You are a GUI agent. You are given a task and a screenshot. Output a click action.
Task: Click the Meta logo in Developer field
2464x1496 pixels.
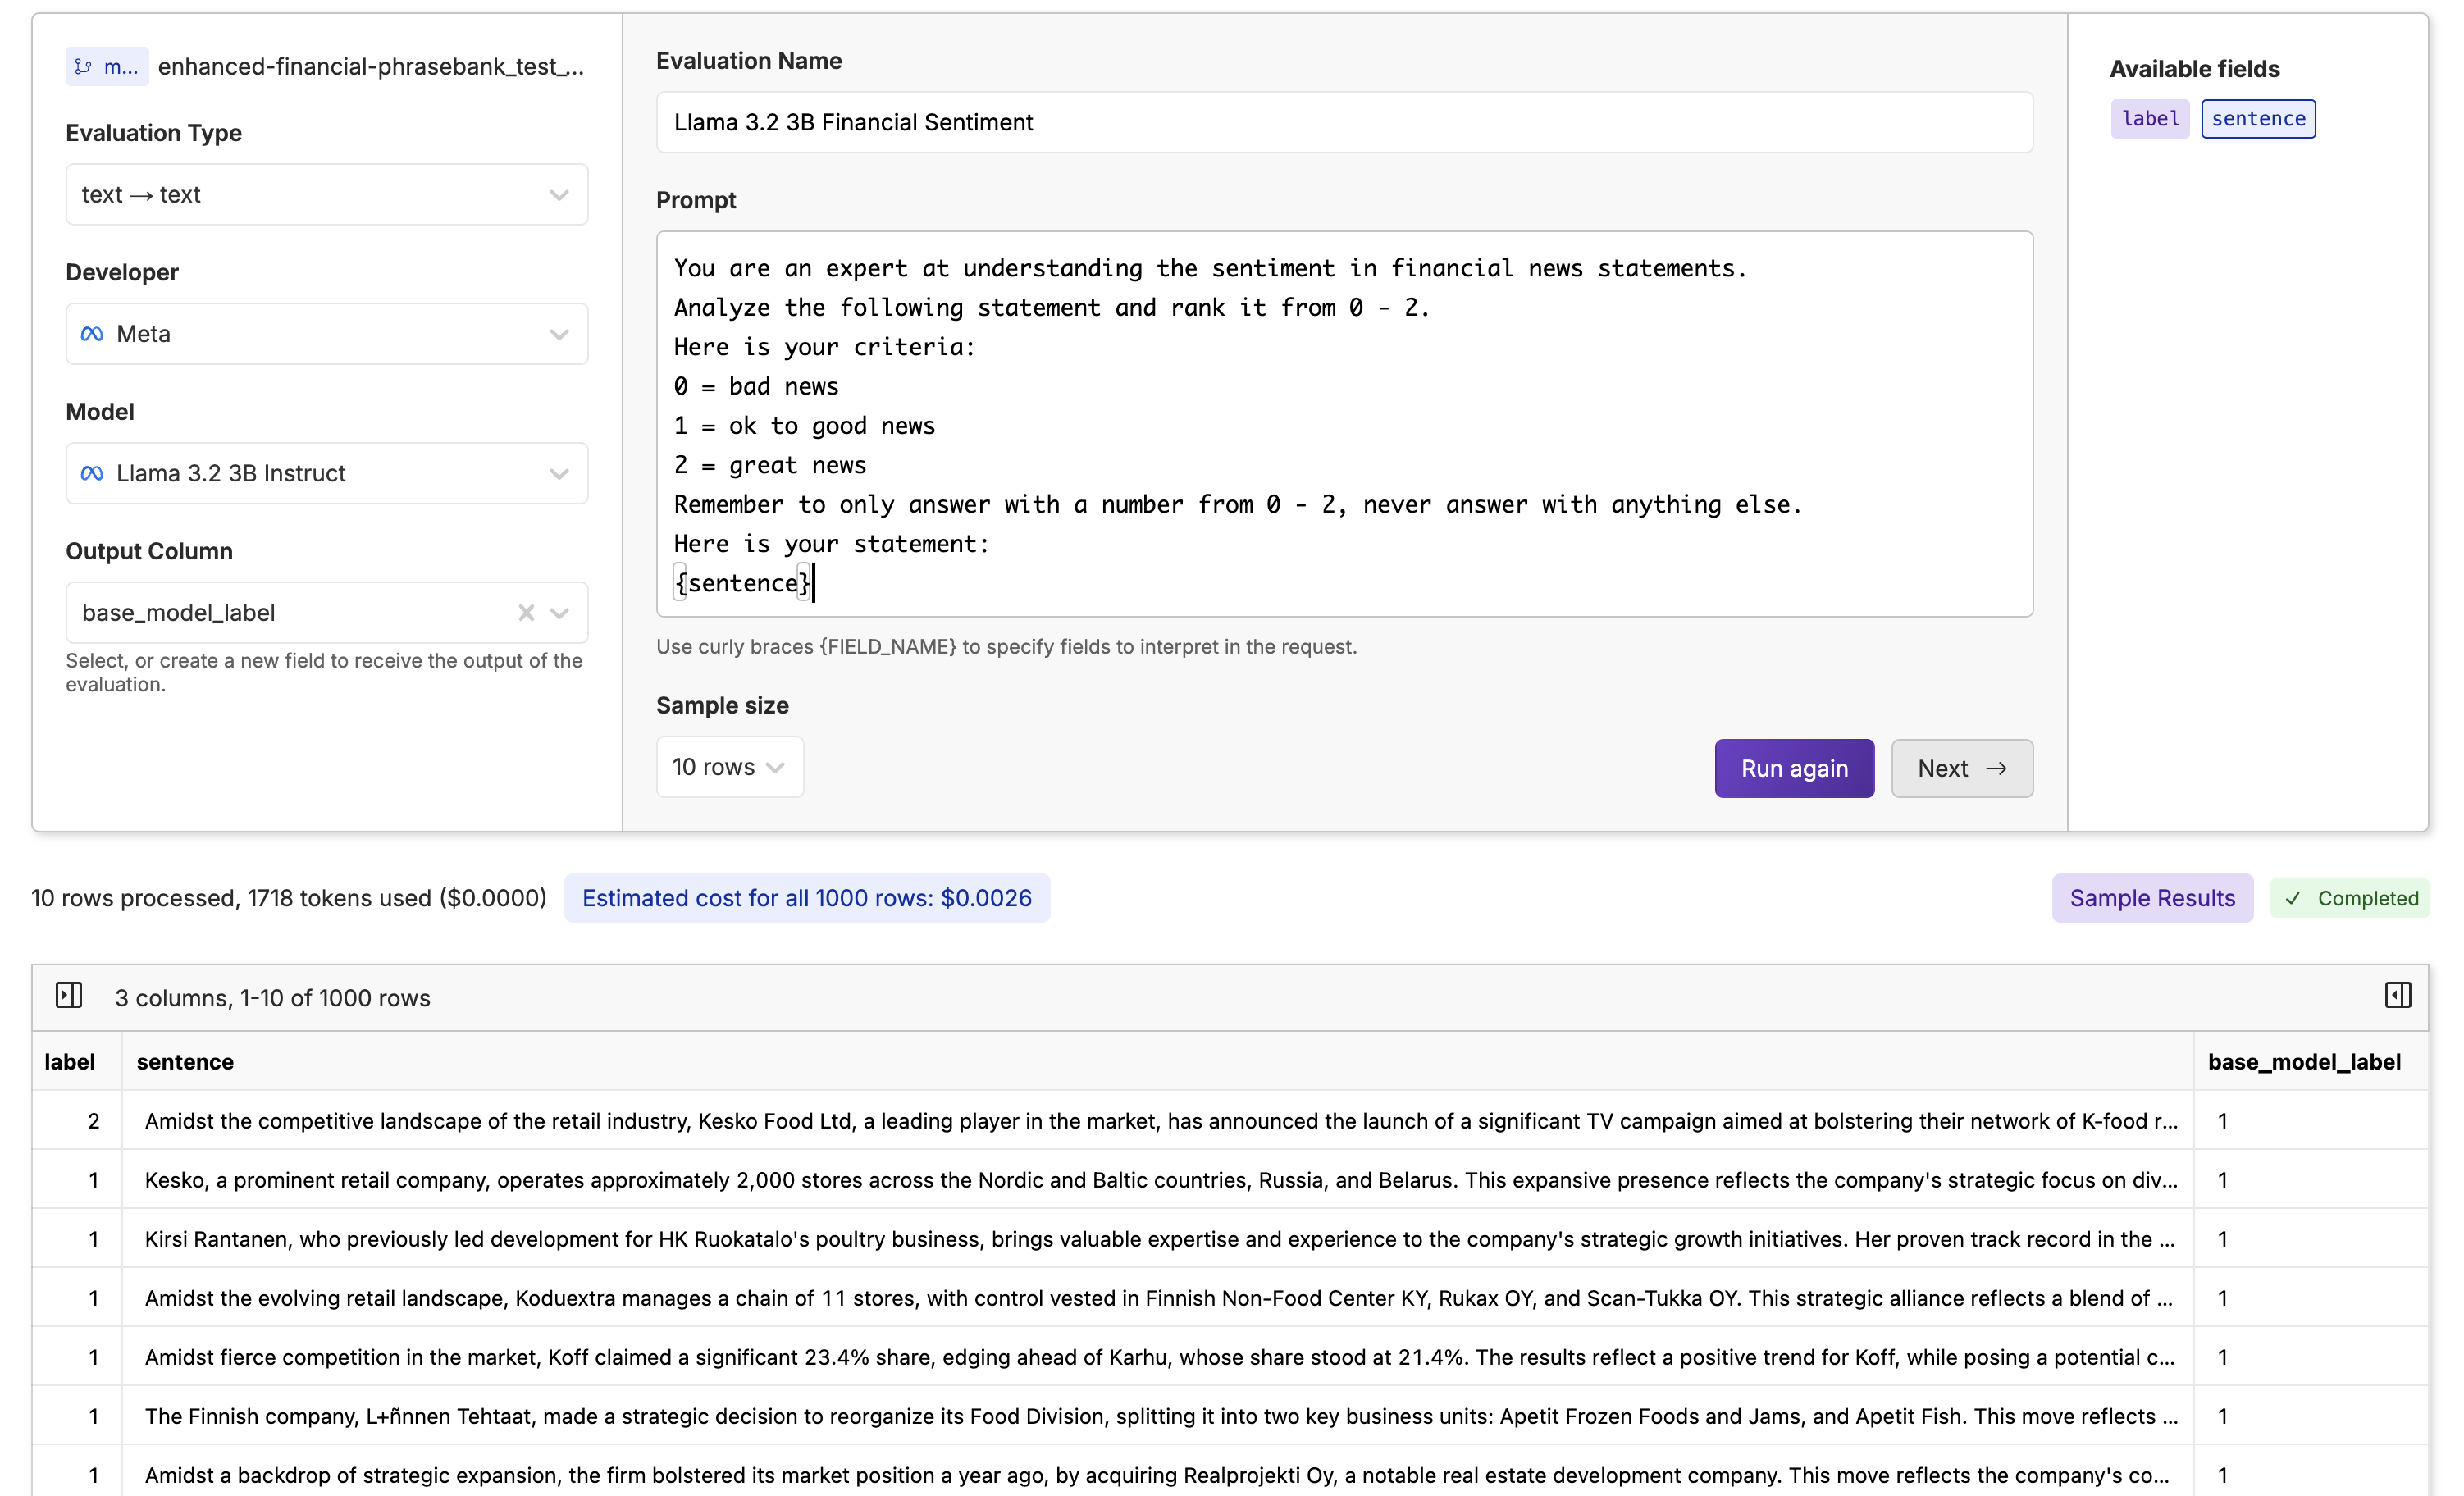click(92, 334)
